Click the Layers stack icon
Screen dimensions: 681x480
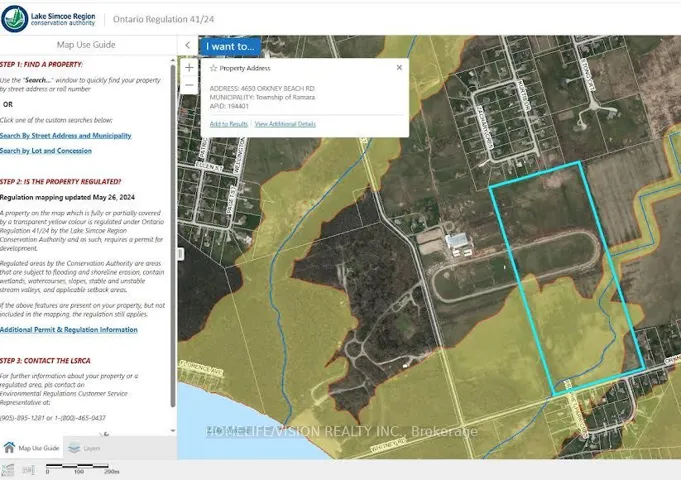[73, 449]
